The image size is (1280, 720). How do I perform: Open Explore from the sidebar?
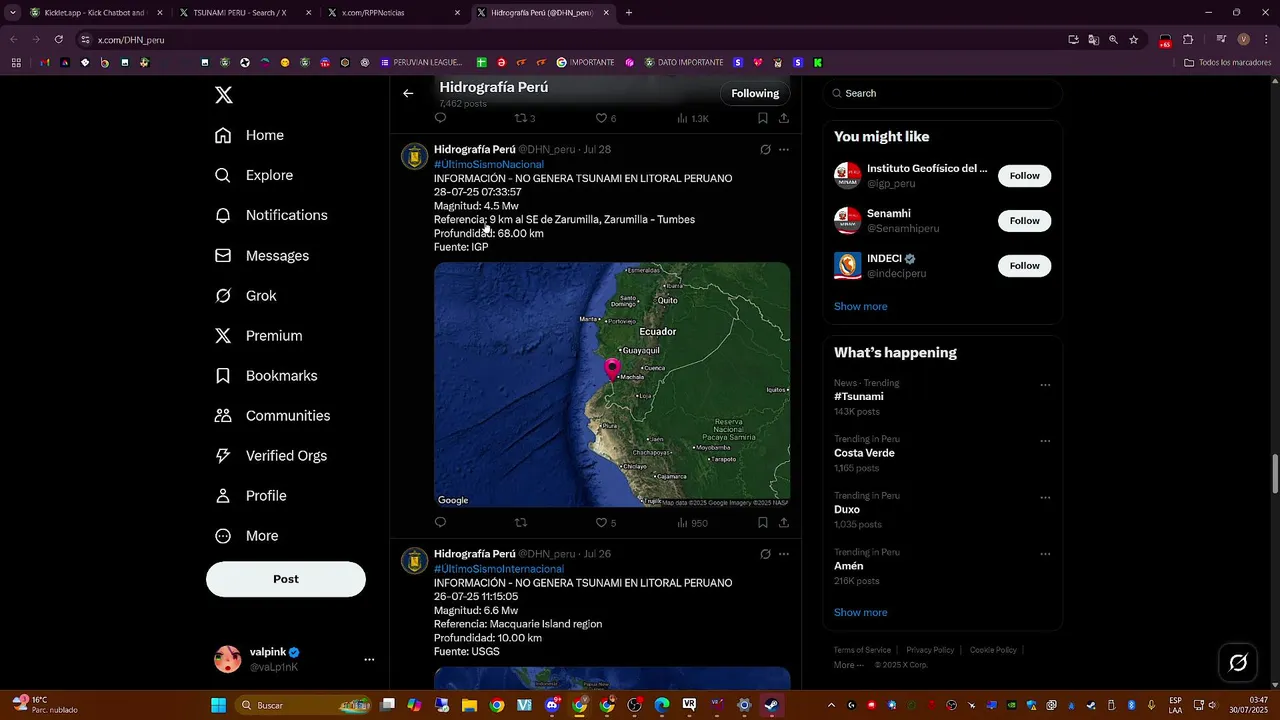point(255,175)
